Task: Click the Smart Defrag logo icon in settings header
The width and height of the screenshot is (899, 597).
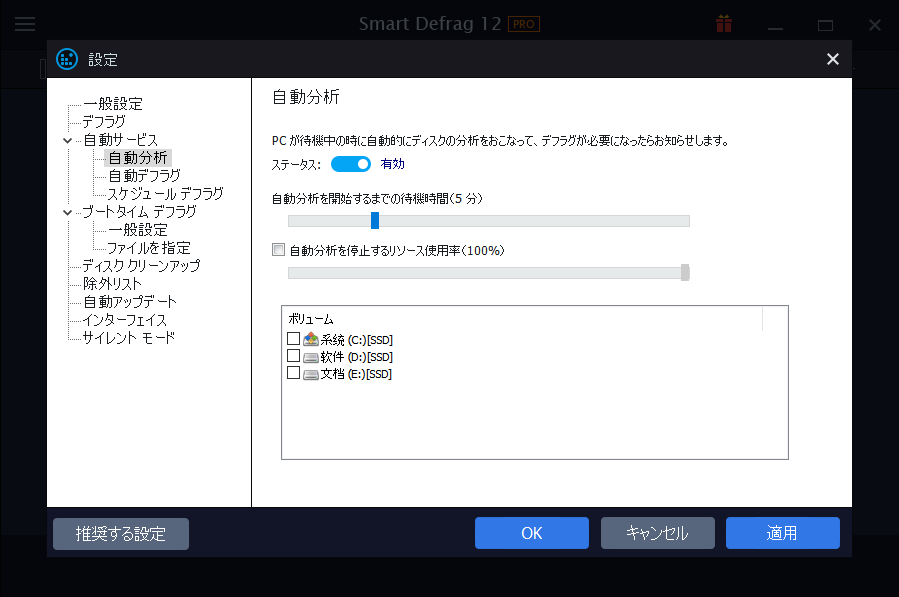Action: (x=67, y=59)
